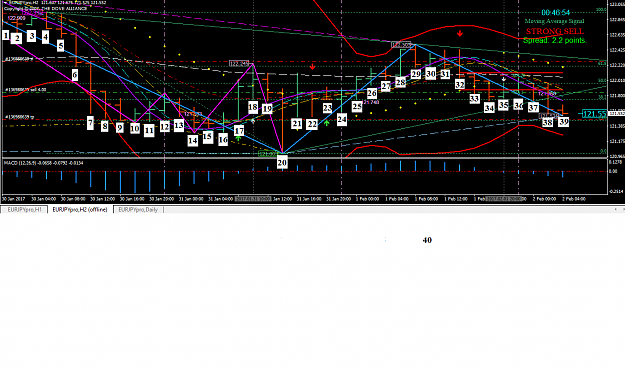
Task: Click the boxed 122.245 swing high label
Action: tap(239, 63)
